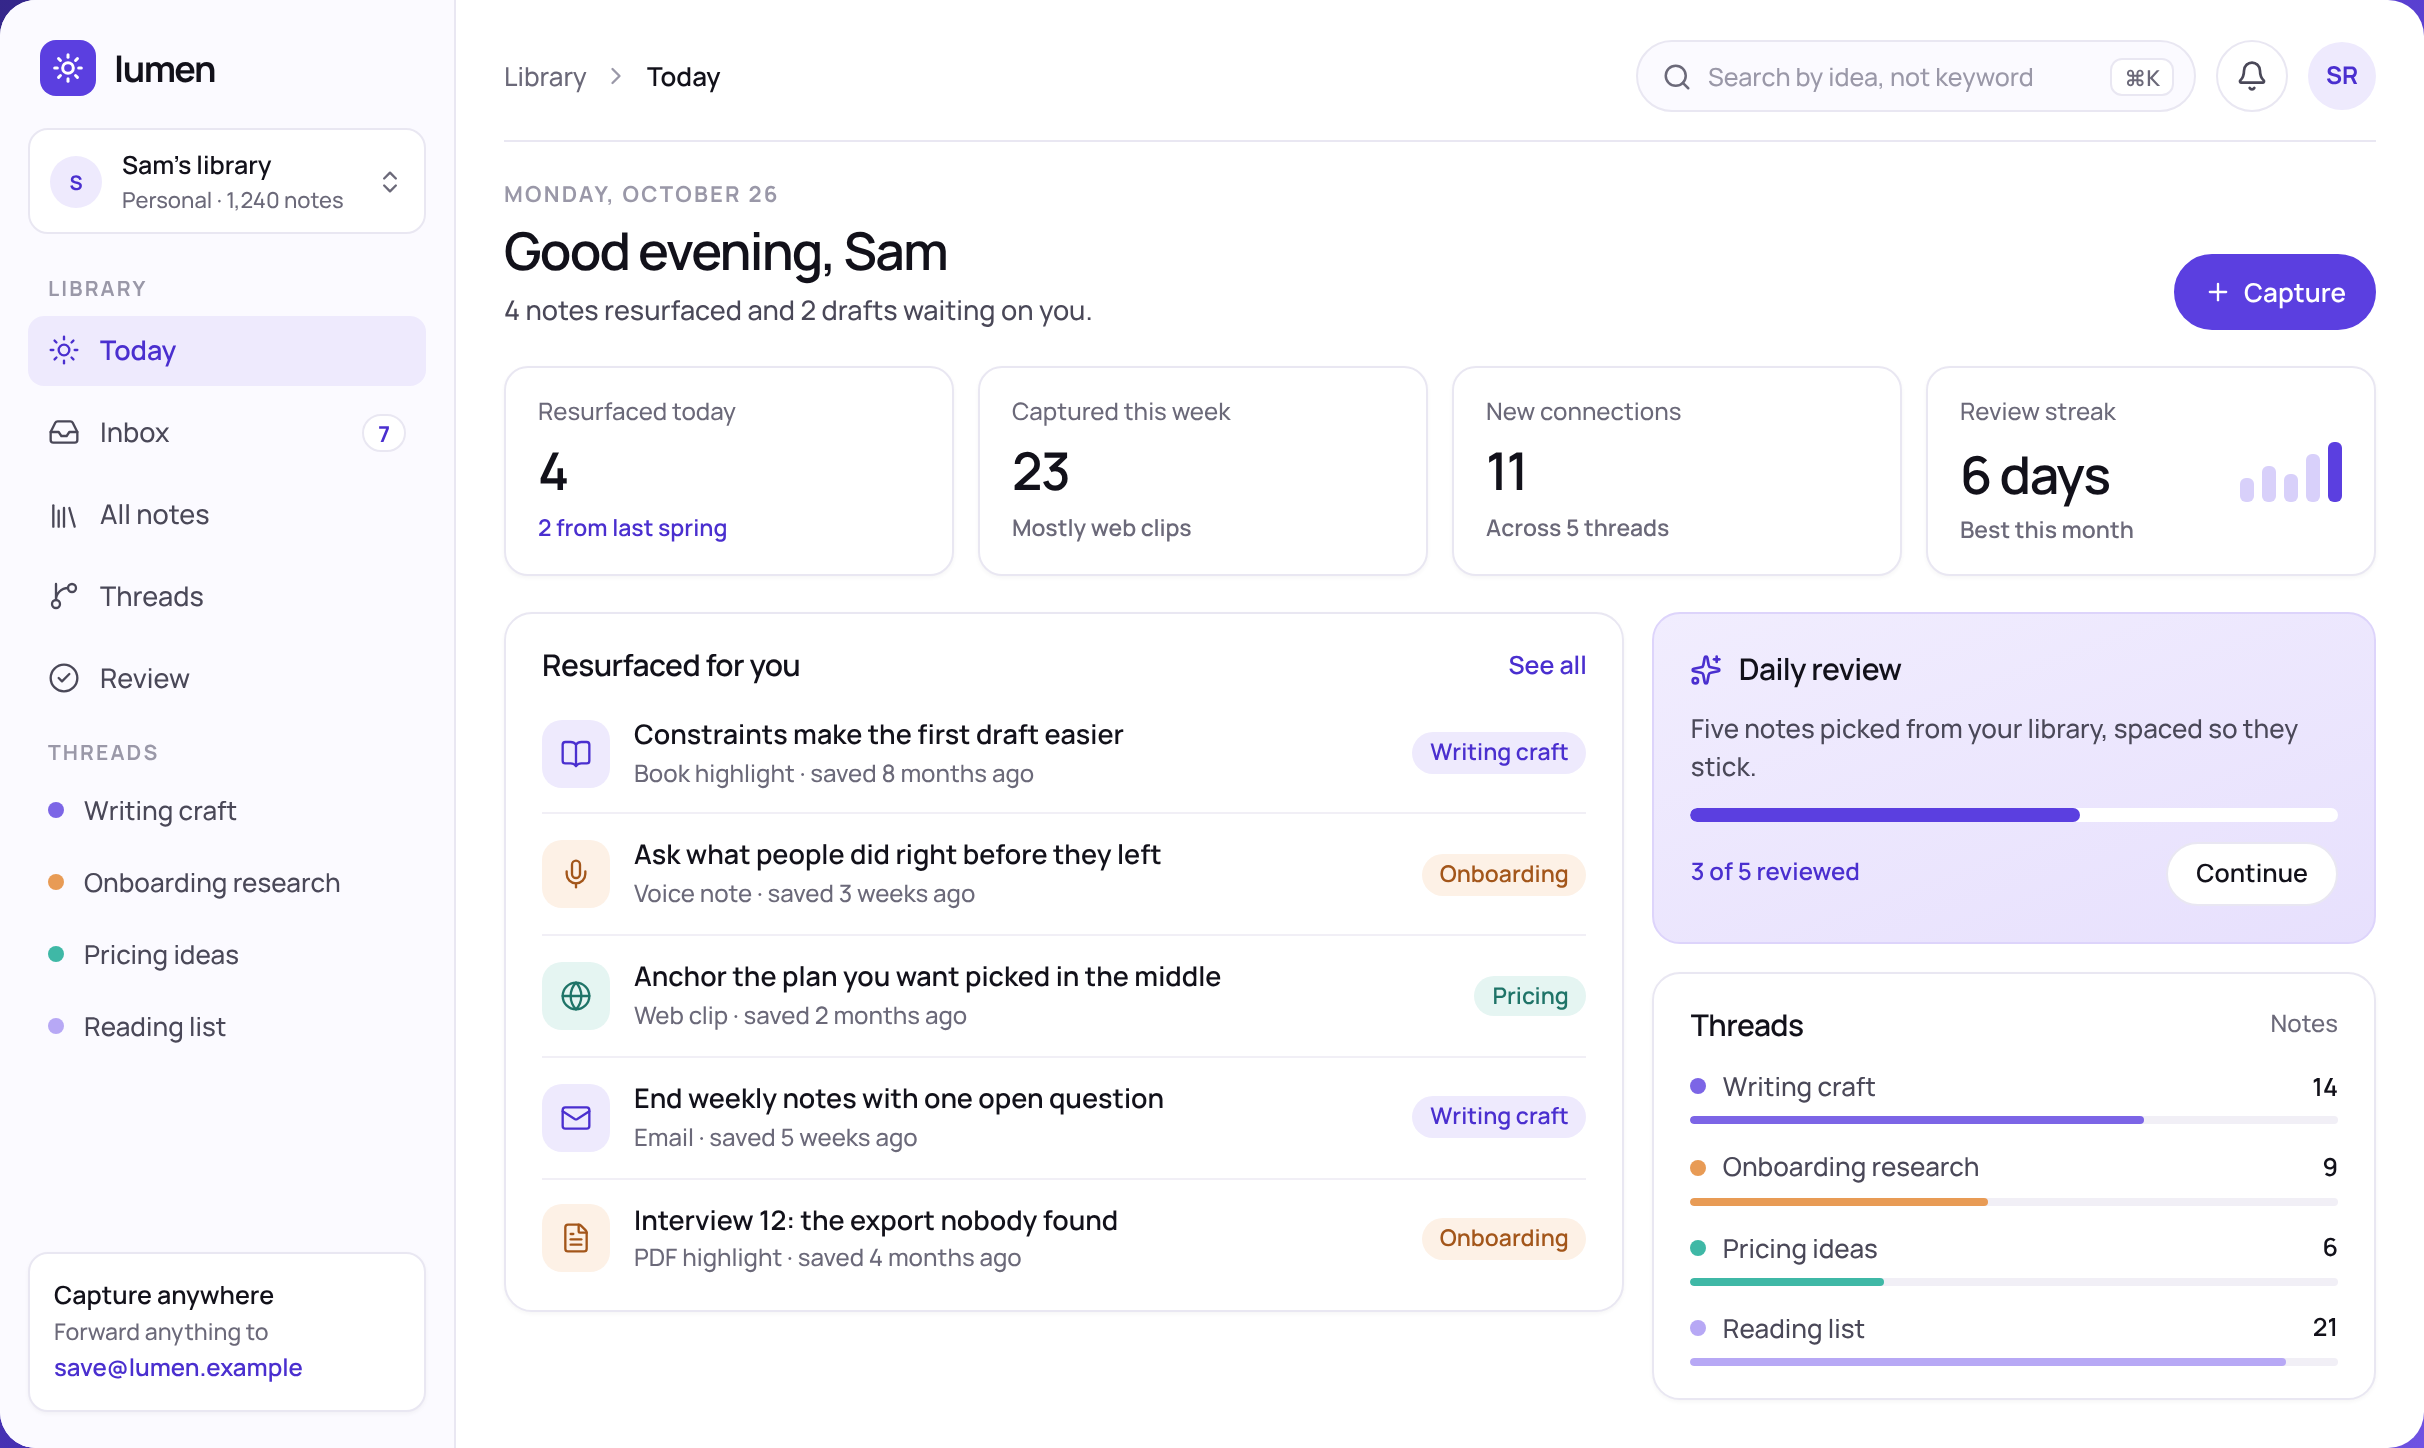This screenshot has height=1448, width=2424.
Task: Click the Inbox tray icon in sidebar
Action: pyautogui.click(x=64, y=432)
